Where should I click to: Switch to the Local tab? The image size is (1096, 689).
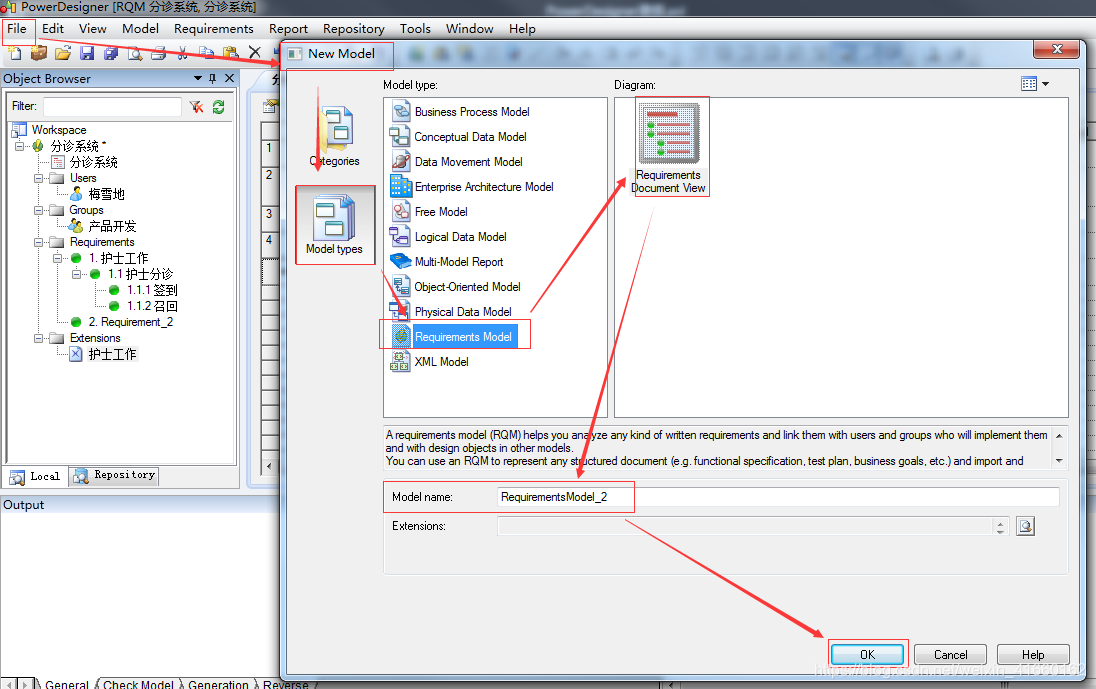(36, 476)
